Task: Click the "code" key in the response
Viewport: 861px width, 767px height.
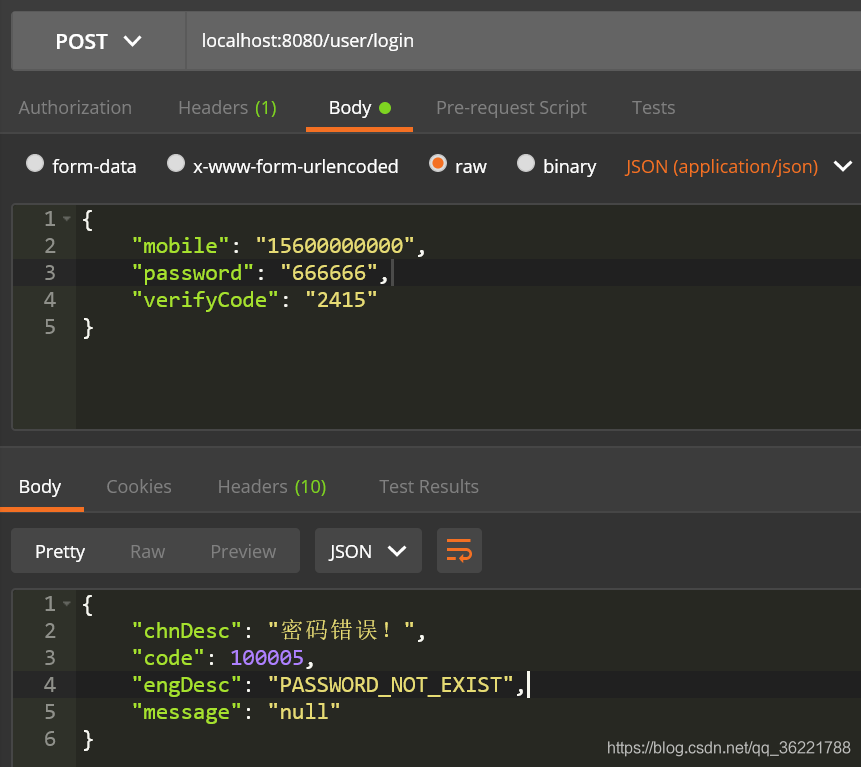Action: (168, 658)
